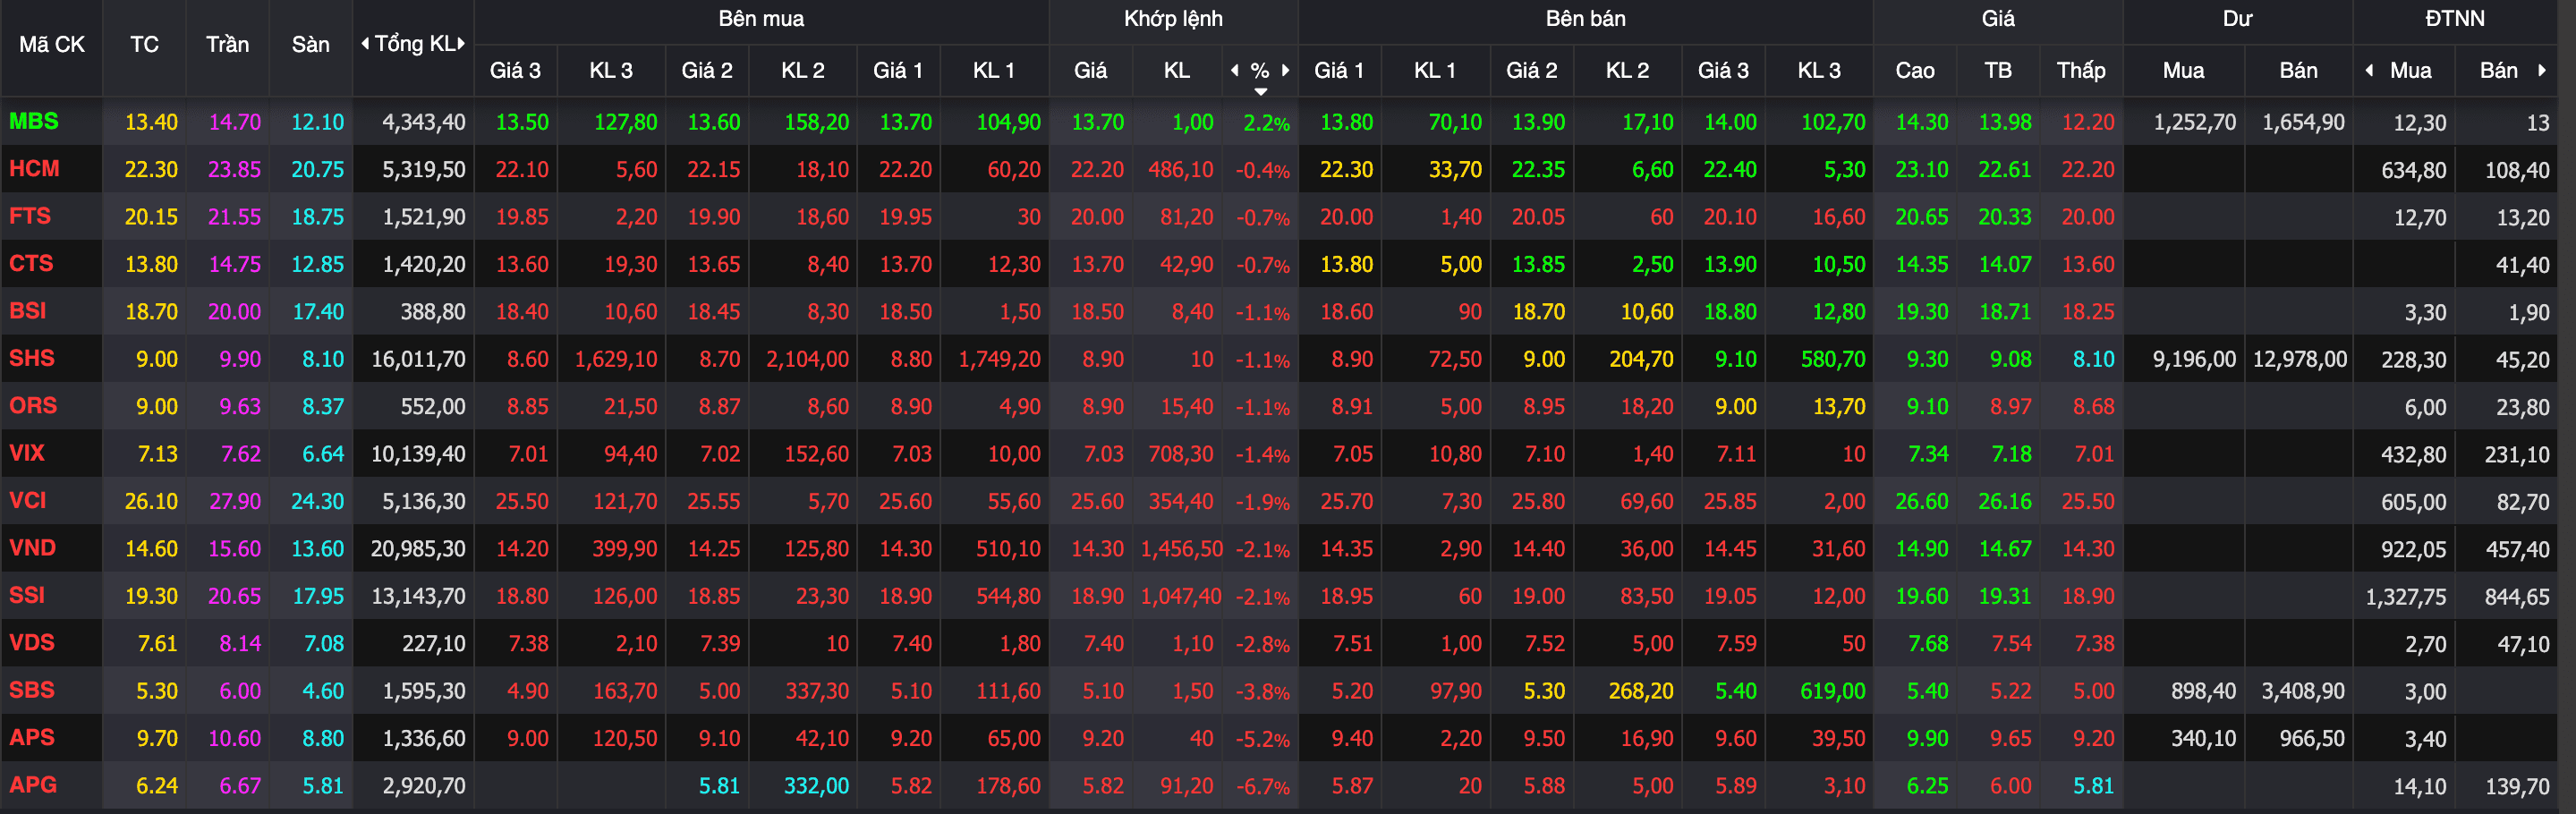Select the ORS stock row symbol
Image resolution: width=2576 pixels, height=814 pixels.
point(33,405)
